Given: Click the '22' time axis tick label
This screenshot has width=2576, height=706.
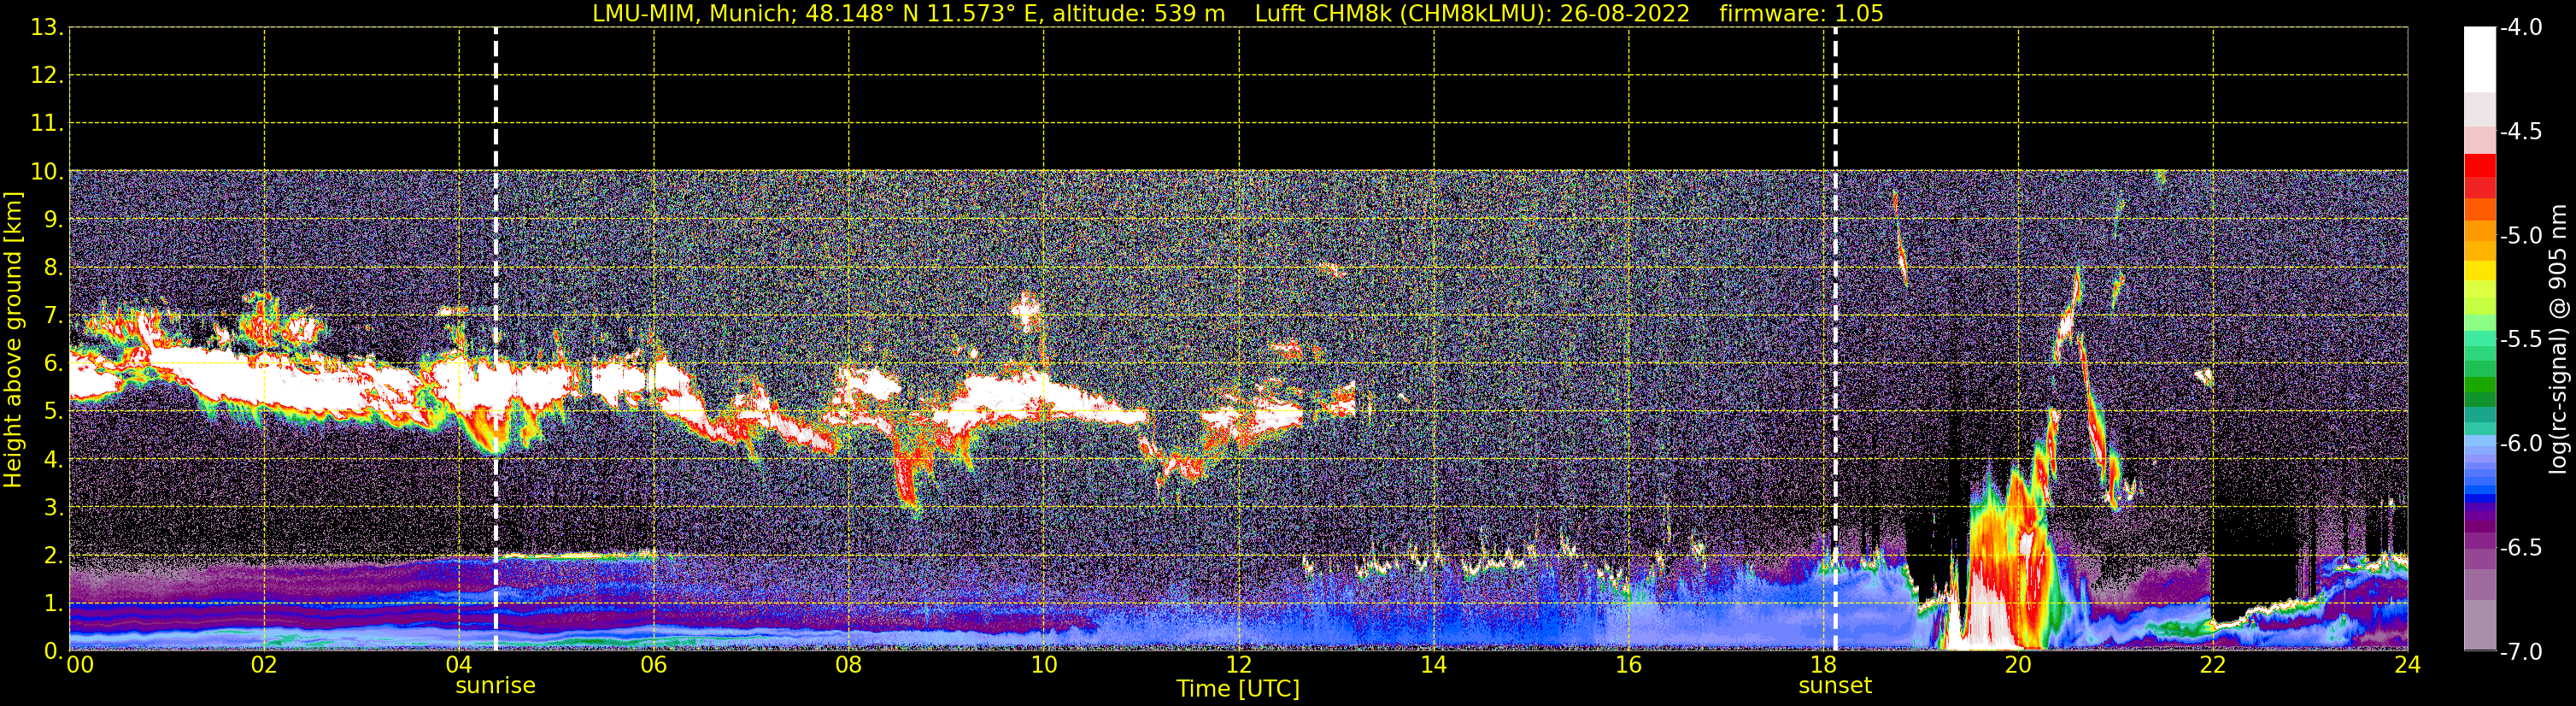Looking at the screenshot, I should [x=2213, y=665].
